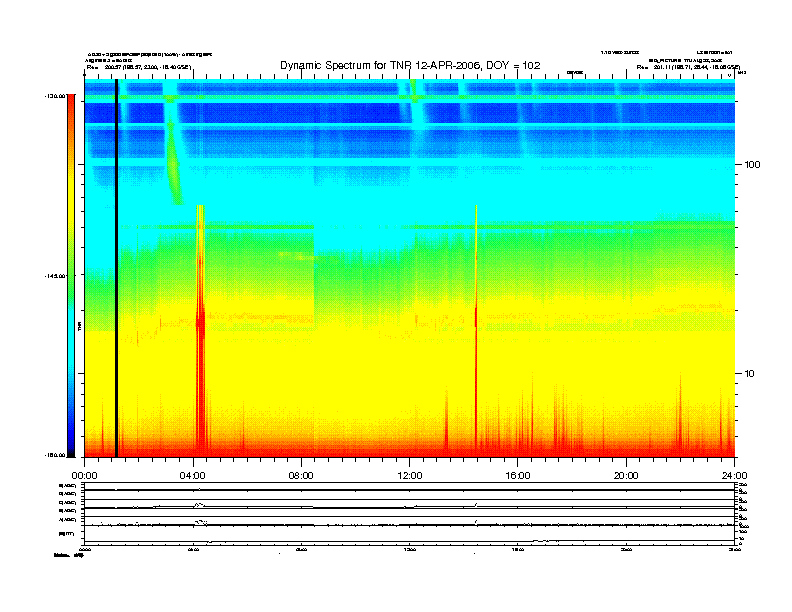This screenshot has height=612, width=792.
Task: Click the 16:00 time axis label
Action: pyautogui.click(x=518, y=476)
